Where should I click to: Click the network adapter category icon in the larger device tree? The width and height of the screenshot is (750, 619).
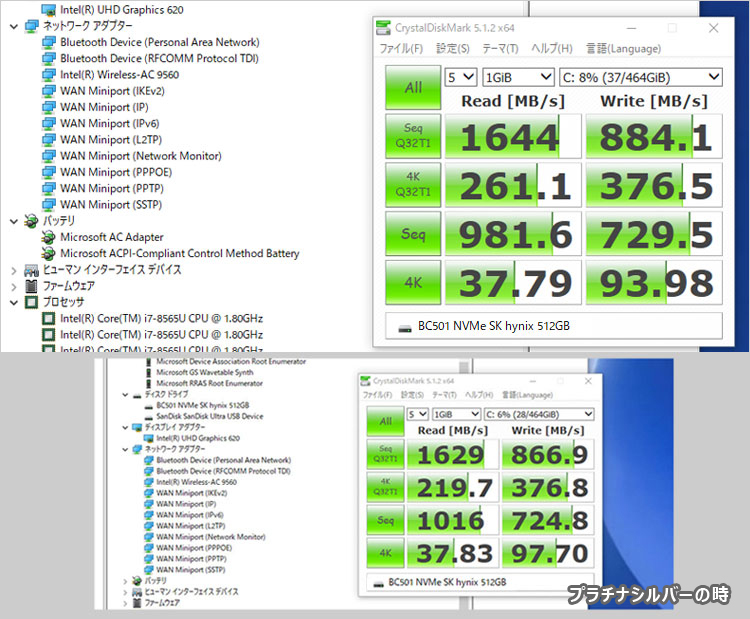[x=32, y=26]
